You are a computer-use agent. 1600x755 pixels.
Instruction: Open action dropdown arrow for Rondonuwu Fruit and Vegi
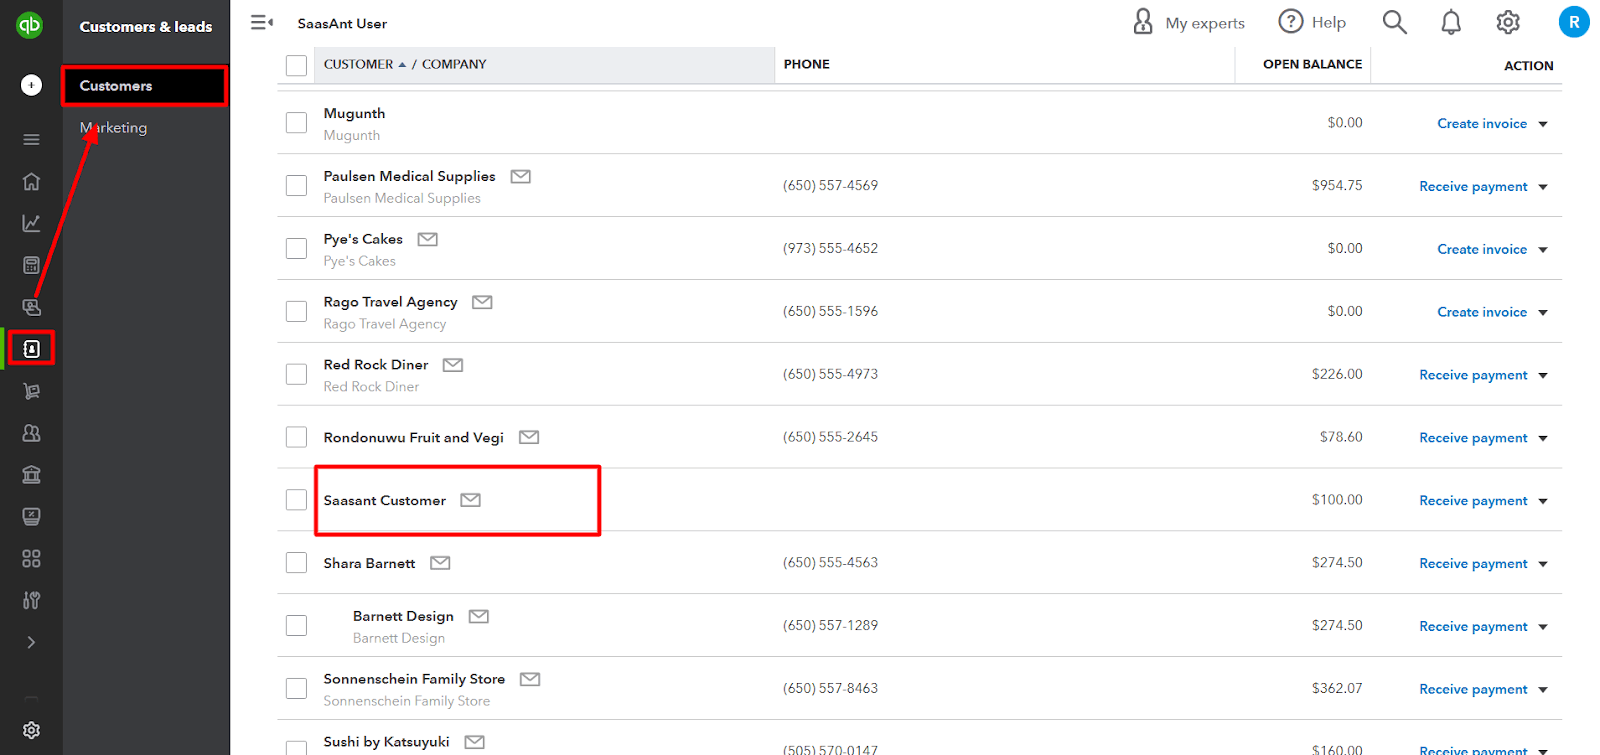pos(1543,439)
